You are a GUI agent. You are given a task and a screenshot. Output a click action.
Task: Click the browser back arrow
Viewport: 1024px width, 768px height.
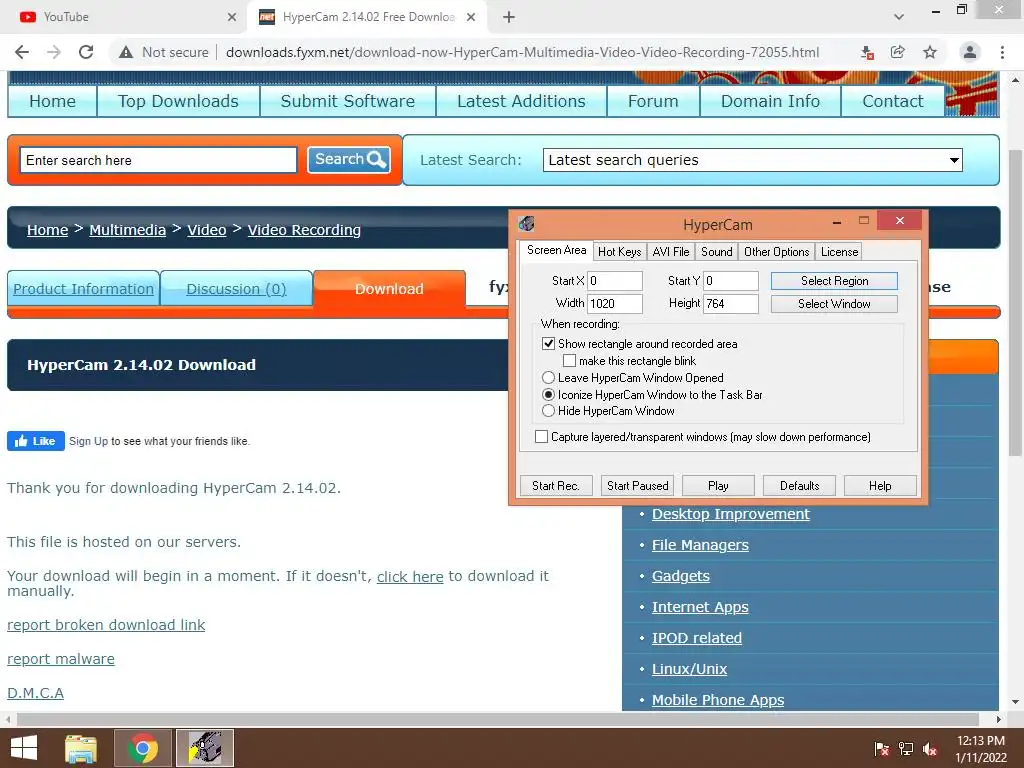(22, 52)
